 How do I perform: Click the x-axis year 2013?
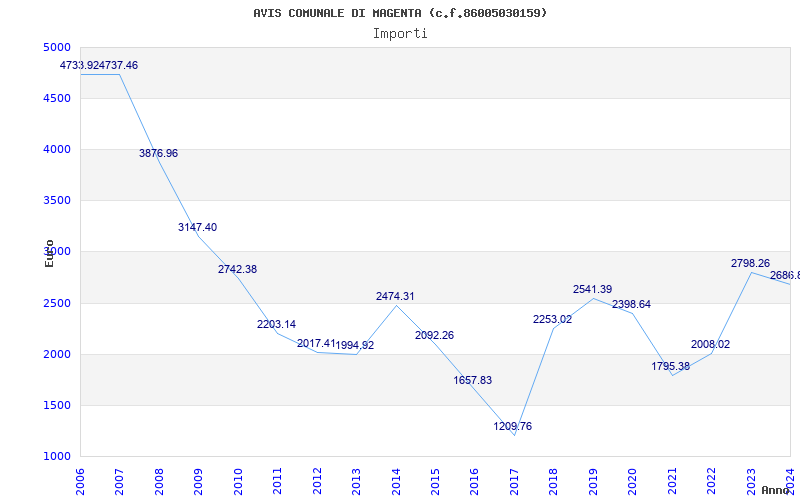(356, 482)
